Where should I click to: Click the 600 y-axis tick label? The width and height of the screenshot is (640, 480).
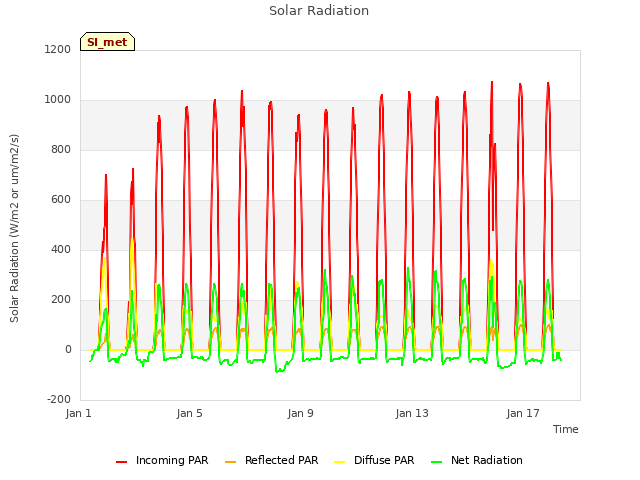tap(61, 200)
